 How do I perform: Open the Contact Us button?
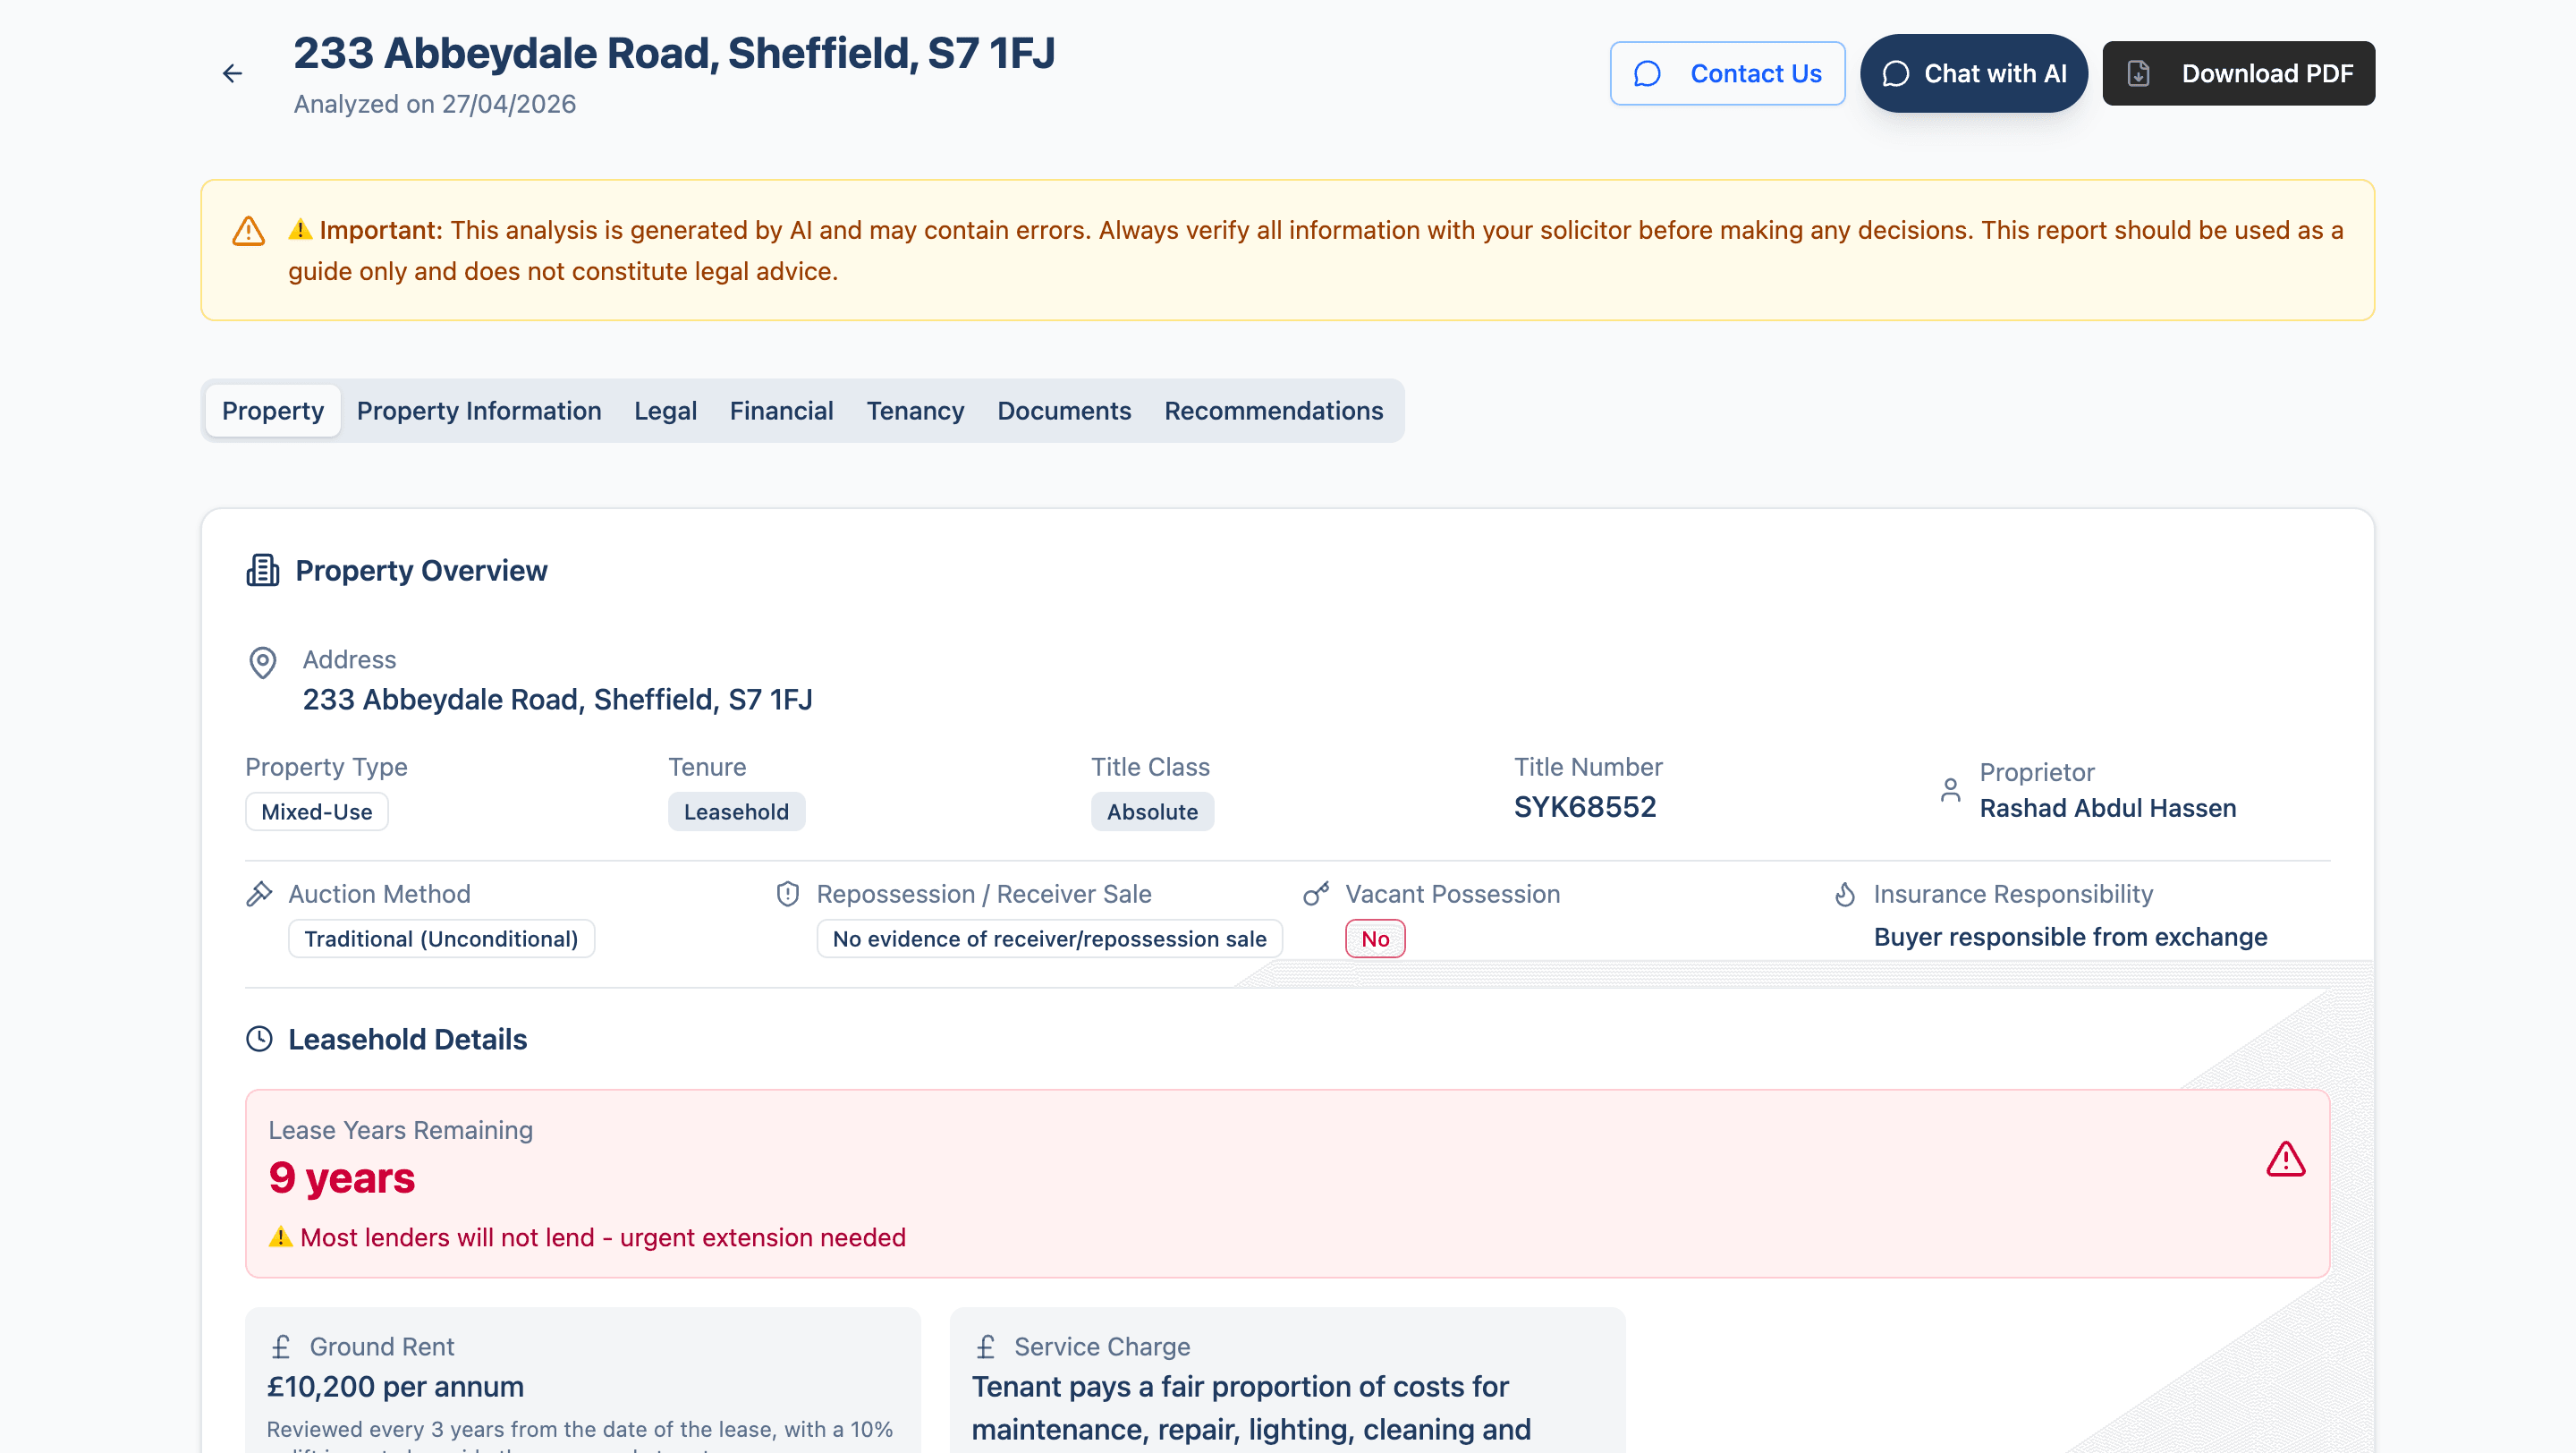point(1727,73)
